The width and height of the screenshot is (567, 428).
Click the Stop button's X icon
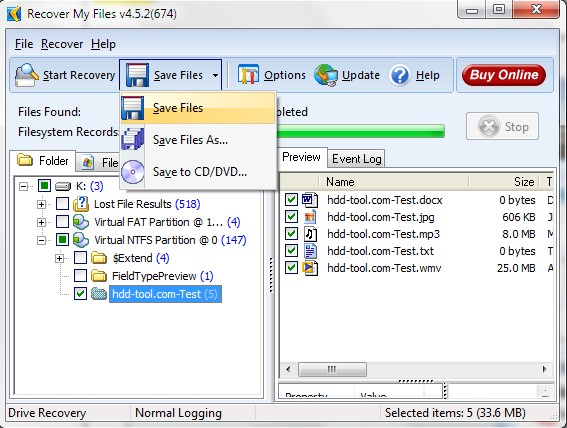click(x=489, y=127)
